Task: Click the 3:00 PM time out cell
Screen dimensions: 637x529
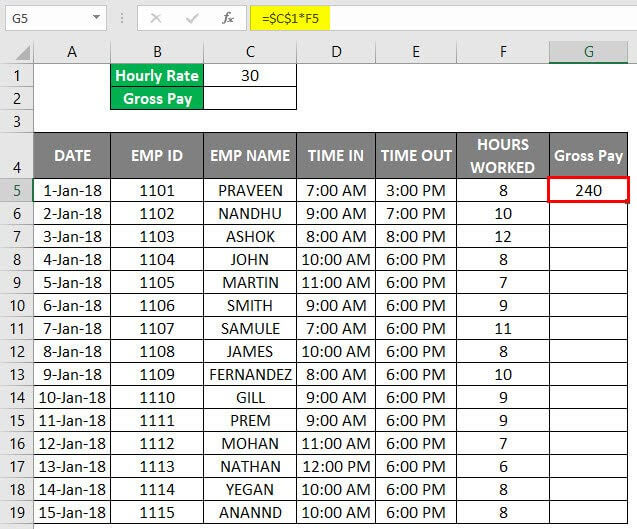Action: click(x=416, y=190)
